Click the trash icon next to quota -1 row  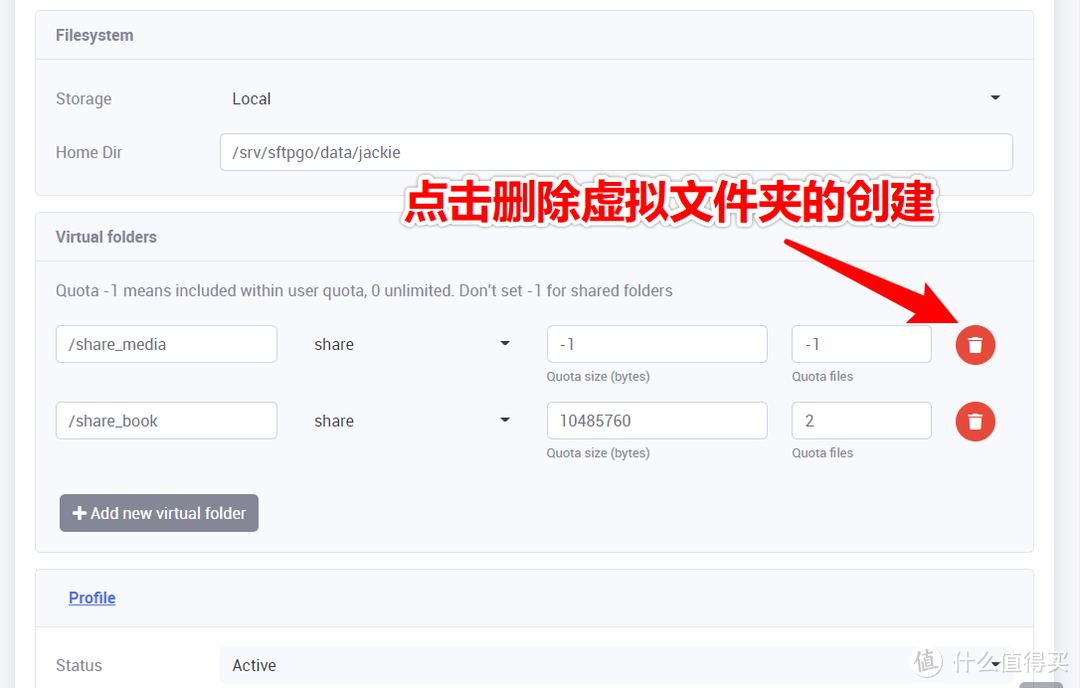pos(975,344)
